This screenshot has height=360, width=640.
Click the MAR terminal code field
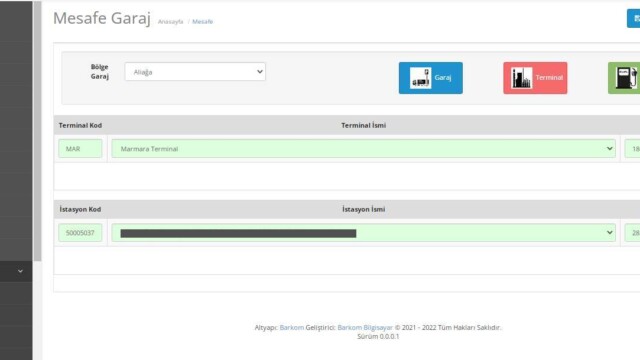click(x=80, y=149)
